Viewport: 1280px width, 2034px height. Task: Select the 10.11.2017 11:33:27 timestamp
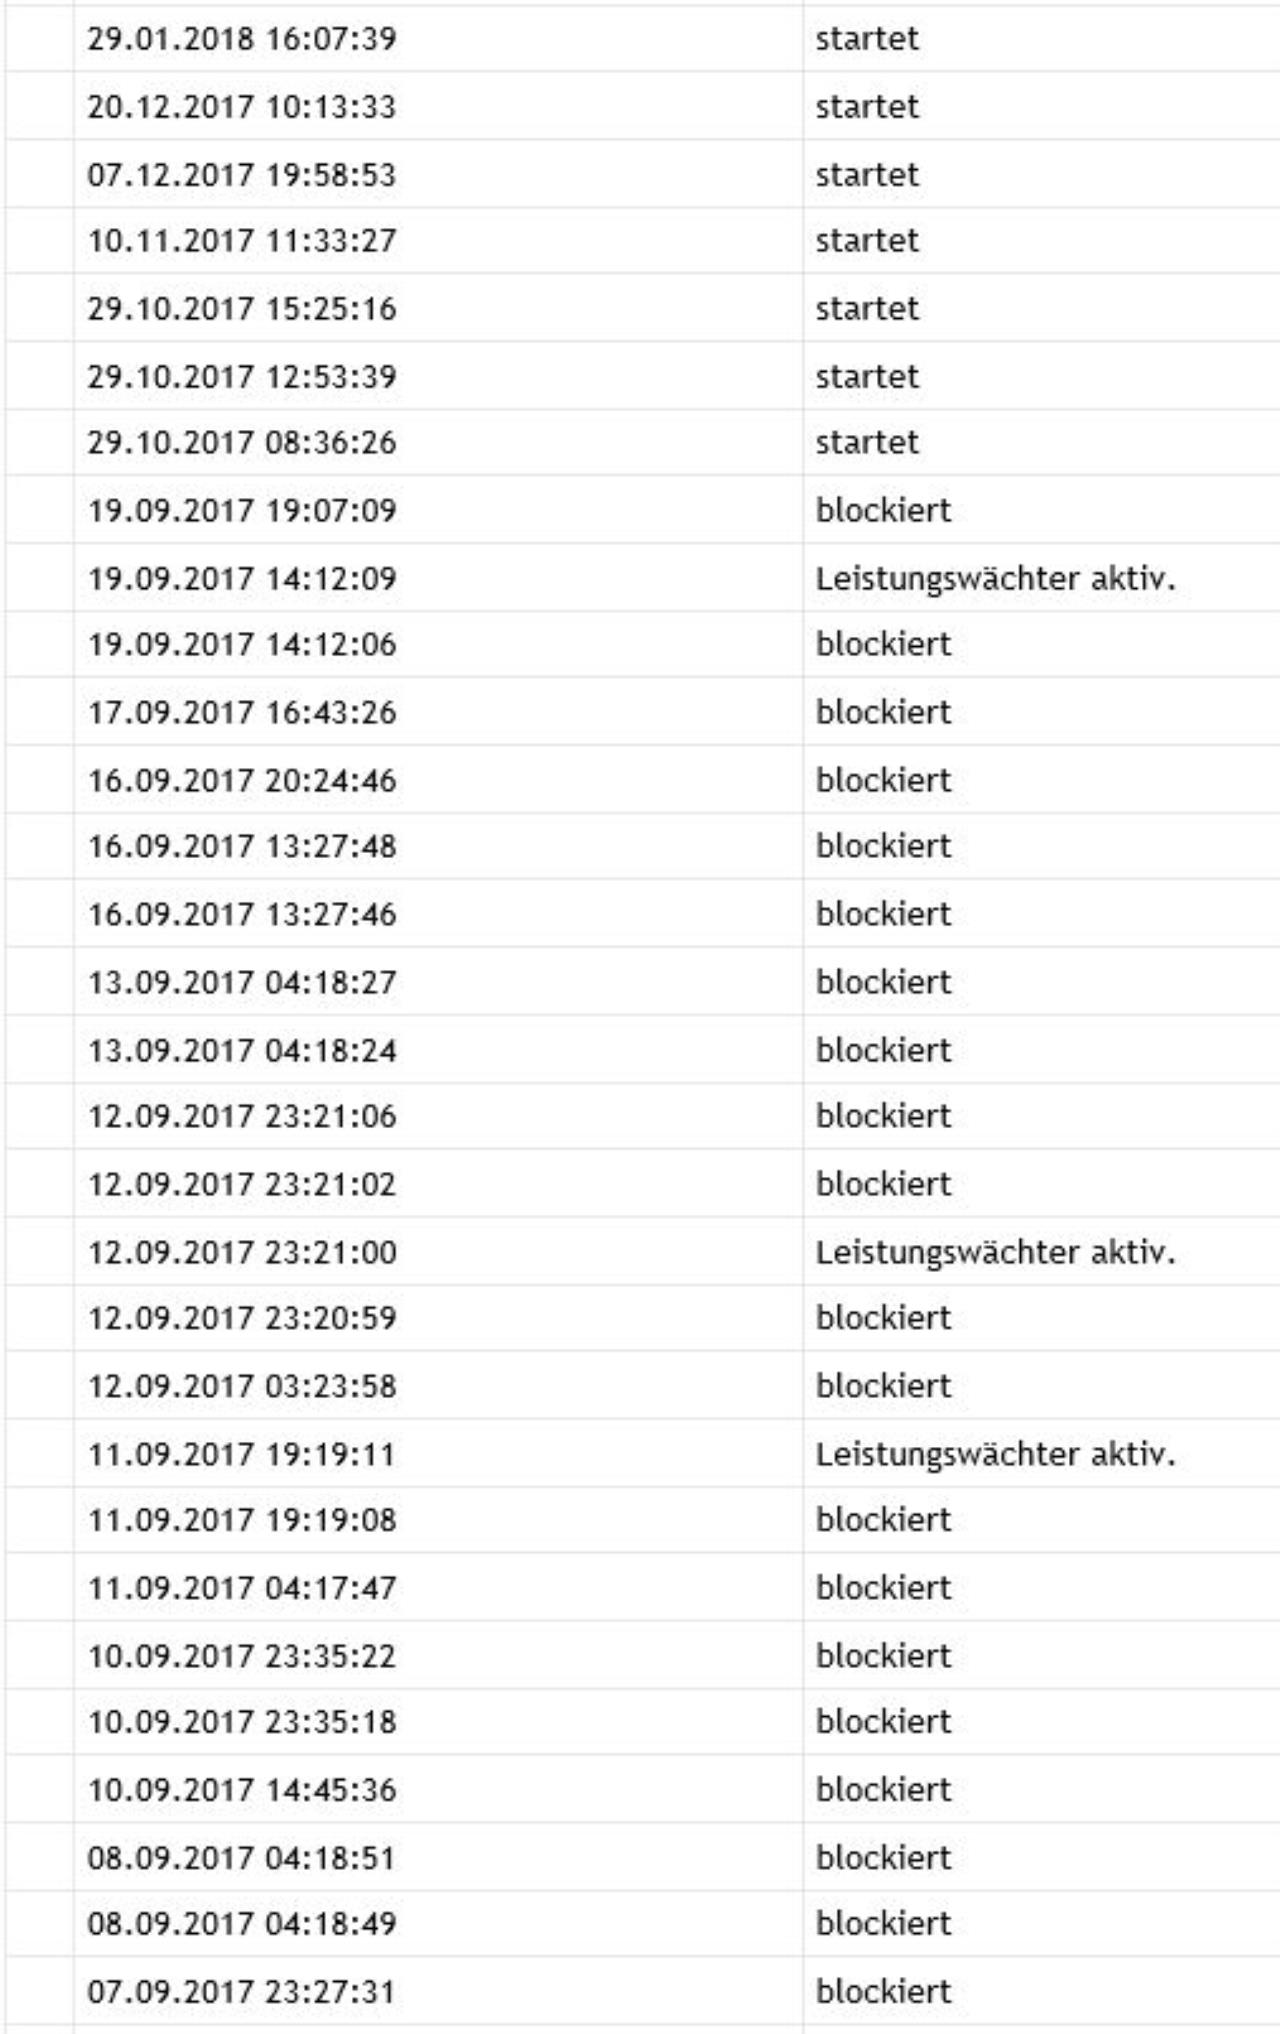pyautogui.click(x=241, y=241)
